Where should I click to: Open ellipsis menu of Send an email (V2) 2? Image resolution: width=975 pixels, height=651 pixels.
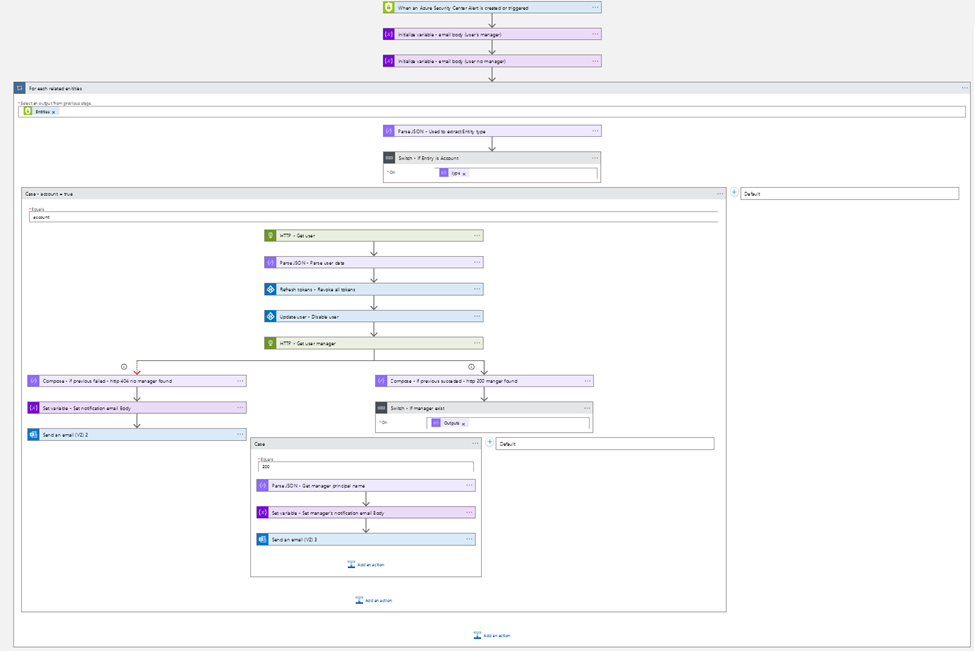point(240,434)
